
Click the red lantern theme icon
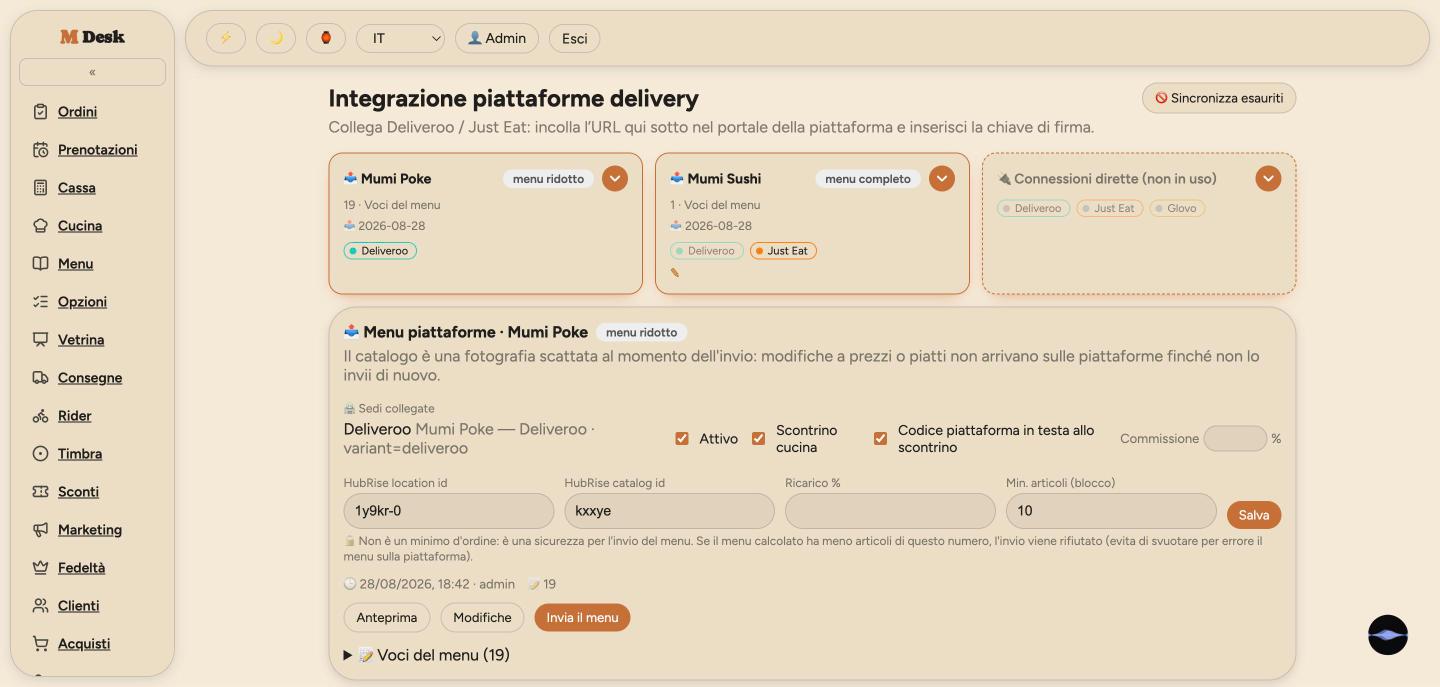coord(326,38)
